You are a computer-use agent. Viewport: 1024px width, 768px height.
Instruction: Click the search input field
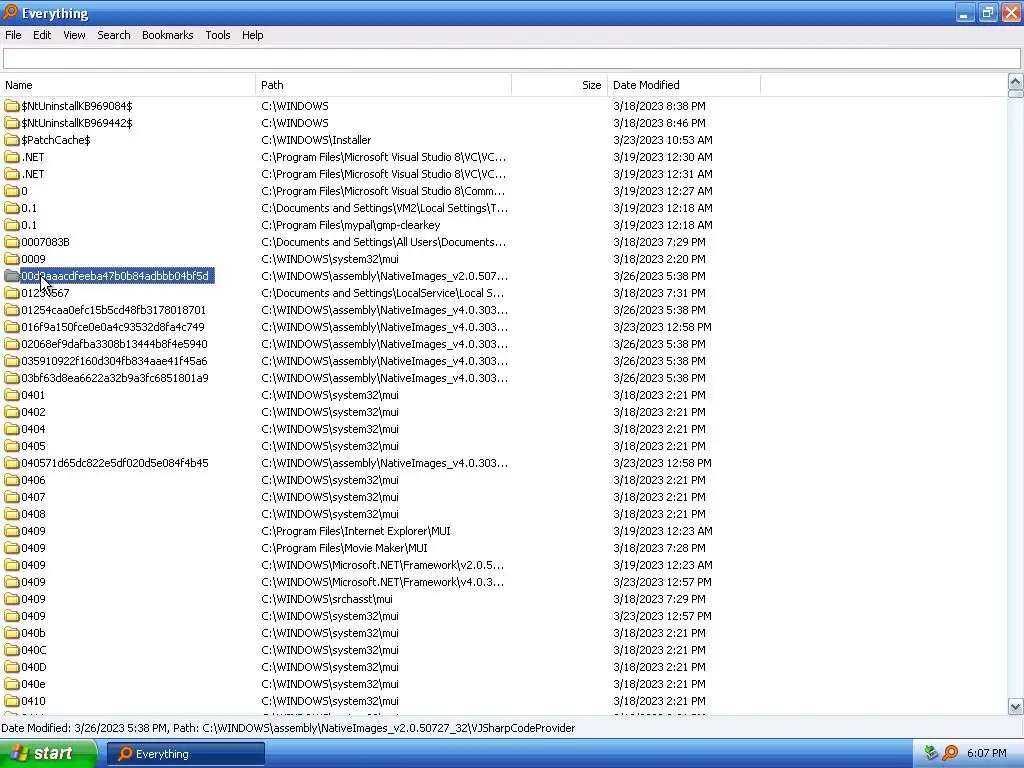click(511, 59)
